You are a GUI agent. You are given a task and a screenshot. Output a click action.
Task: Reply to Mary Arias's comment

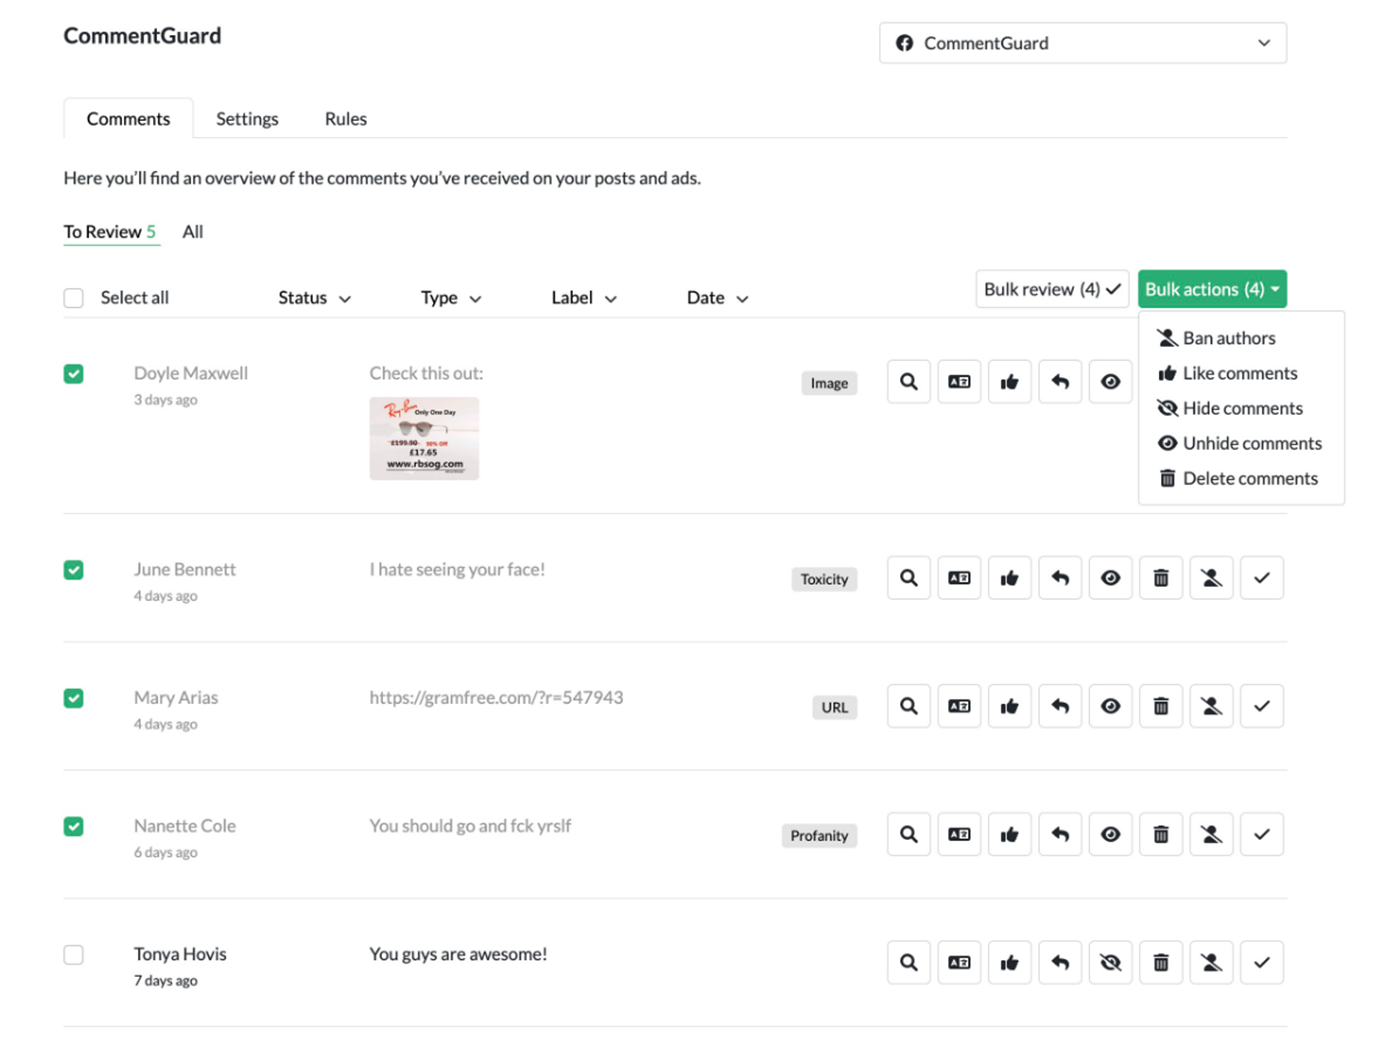coord(1060,706)
